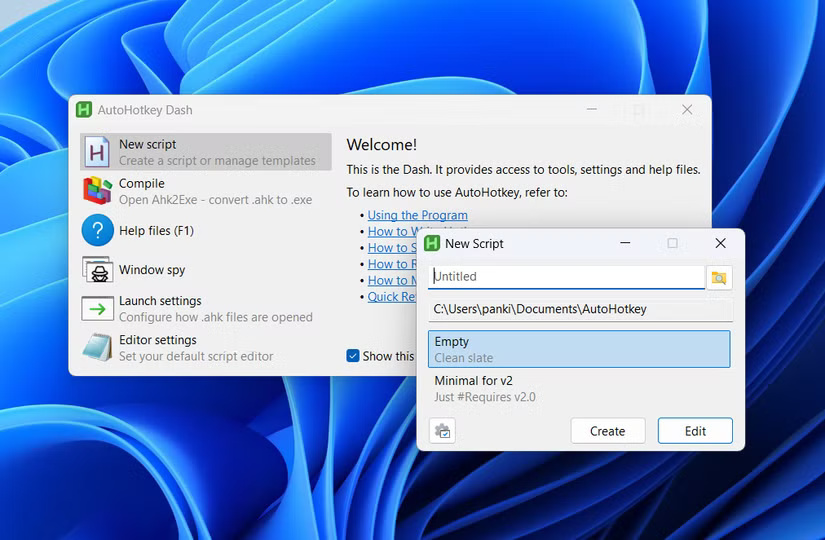Click the Editor settings notepad icon
Viewport: 825px width, 540px height.
pyautogui.click(x=97, y=348)
